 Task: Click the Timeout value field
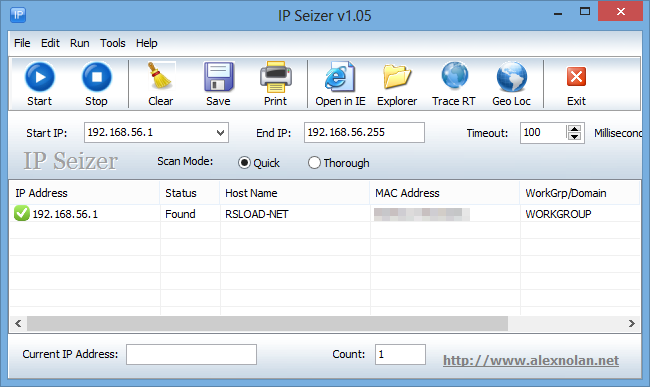click(x=543, y=133)
